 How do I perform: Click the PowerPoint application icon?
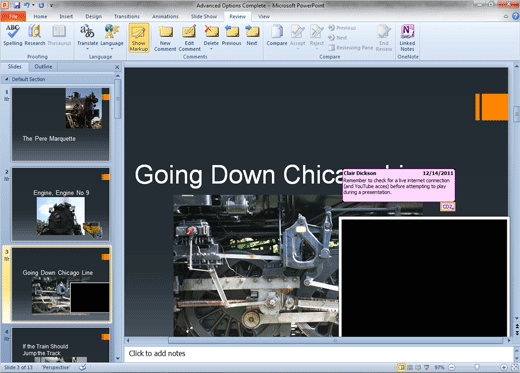(x=5, y=5)
